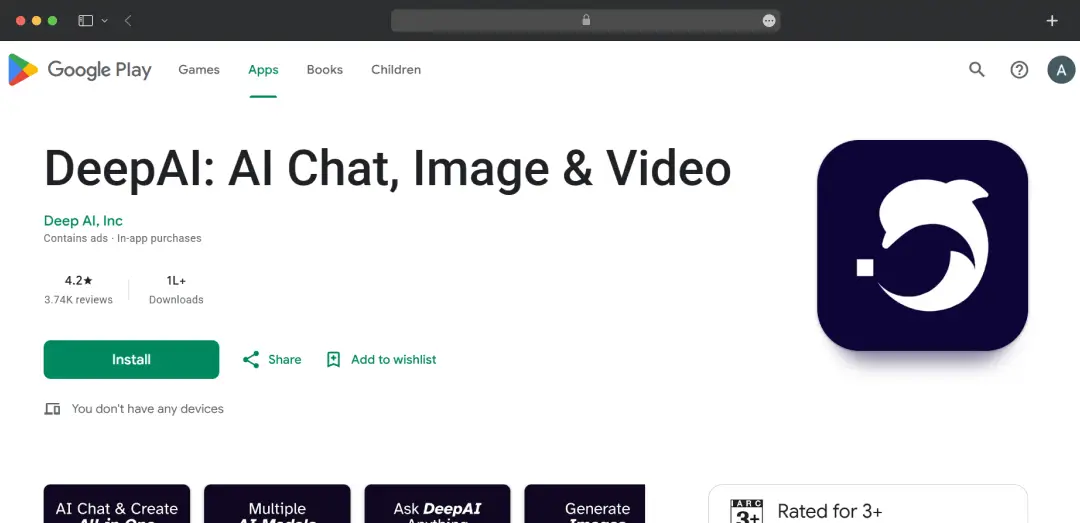Click the 4.2 star rating

(x=79, y=280)
